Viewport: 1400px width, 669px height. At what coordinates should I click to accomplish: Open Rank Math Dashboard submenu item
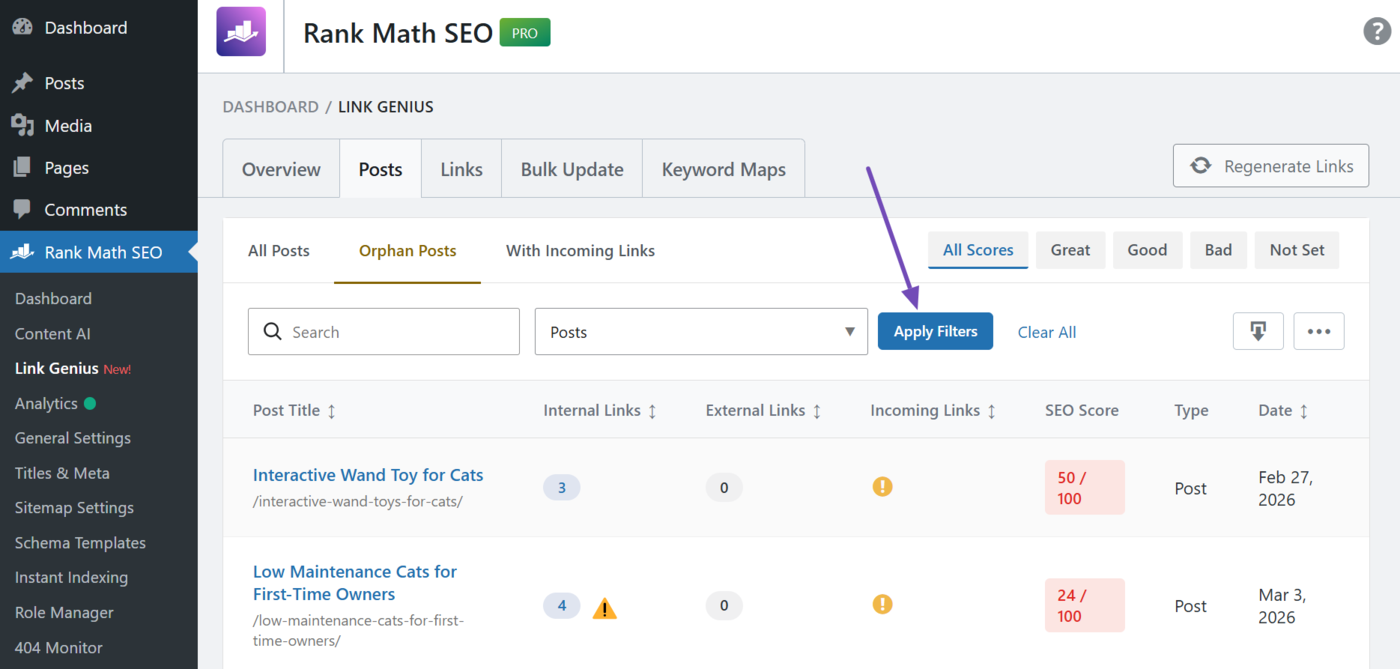pyautogui.click(x=53, y=299)
